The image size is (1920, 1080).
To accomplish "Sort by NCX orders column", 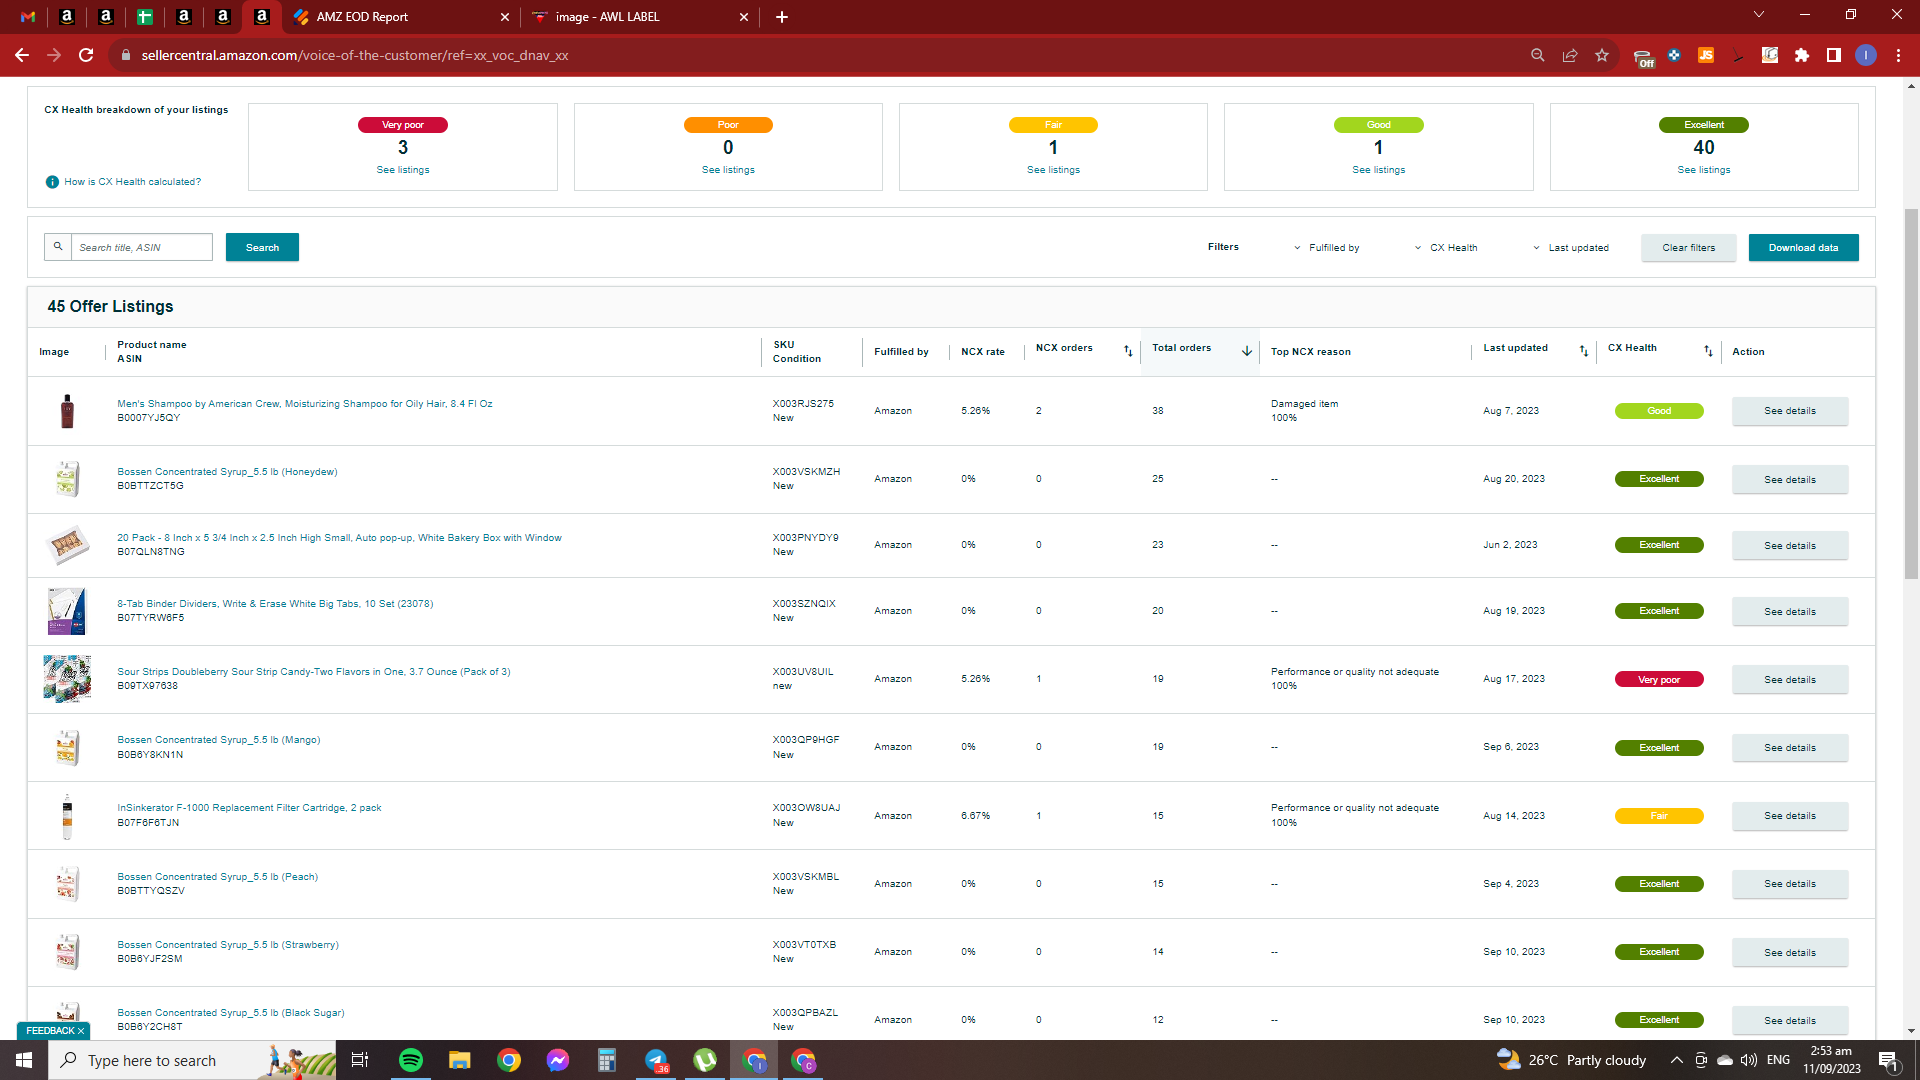I will (1128, 351).
